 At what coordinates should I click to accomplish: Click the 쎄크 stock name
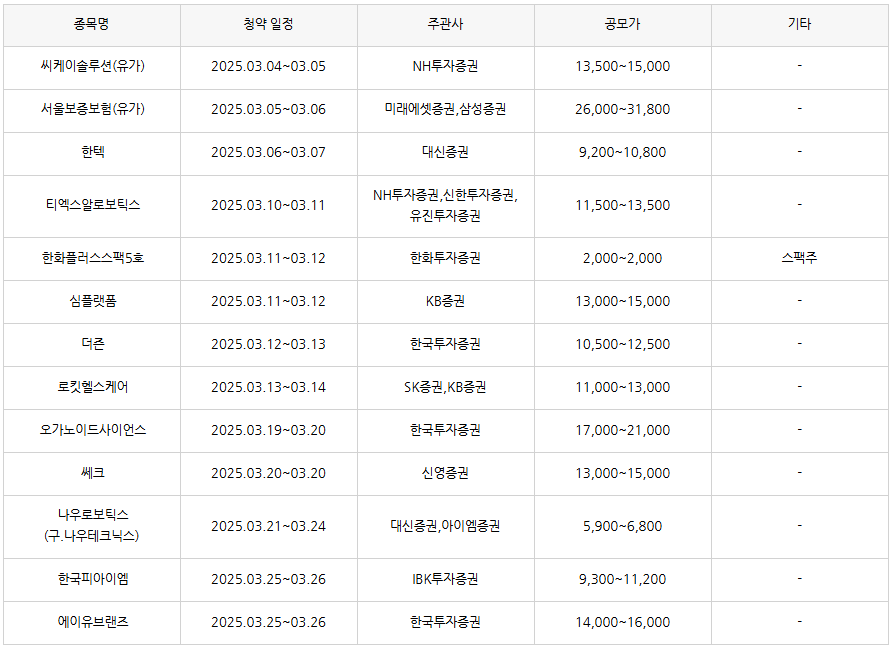pyautogui.click(x=92, y=473)
